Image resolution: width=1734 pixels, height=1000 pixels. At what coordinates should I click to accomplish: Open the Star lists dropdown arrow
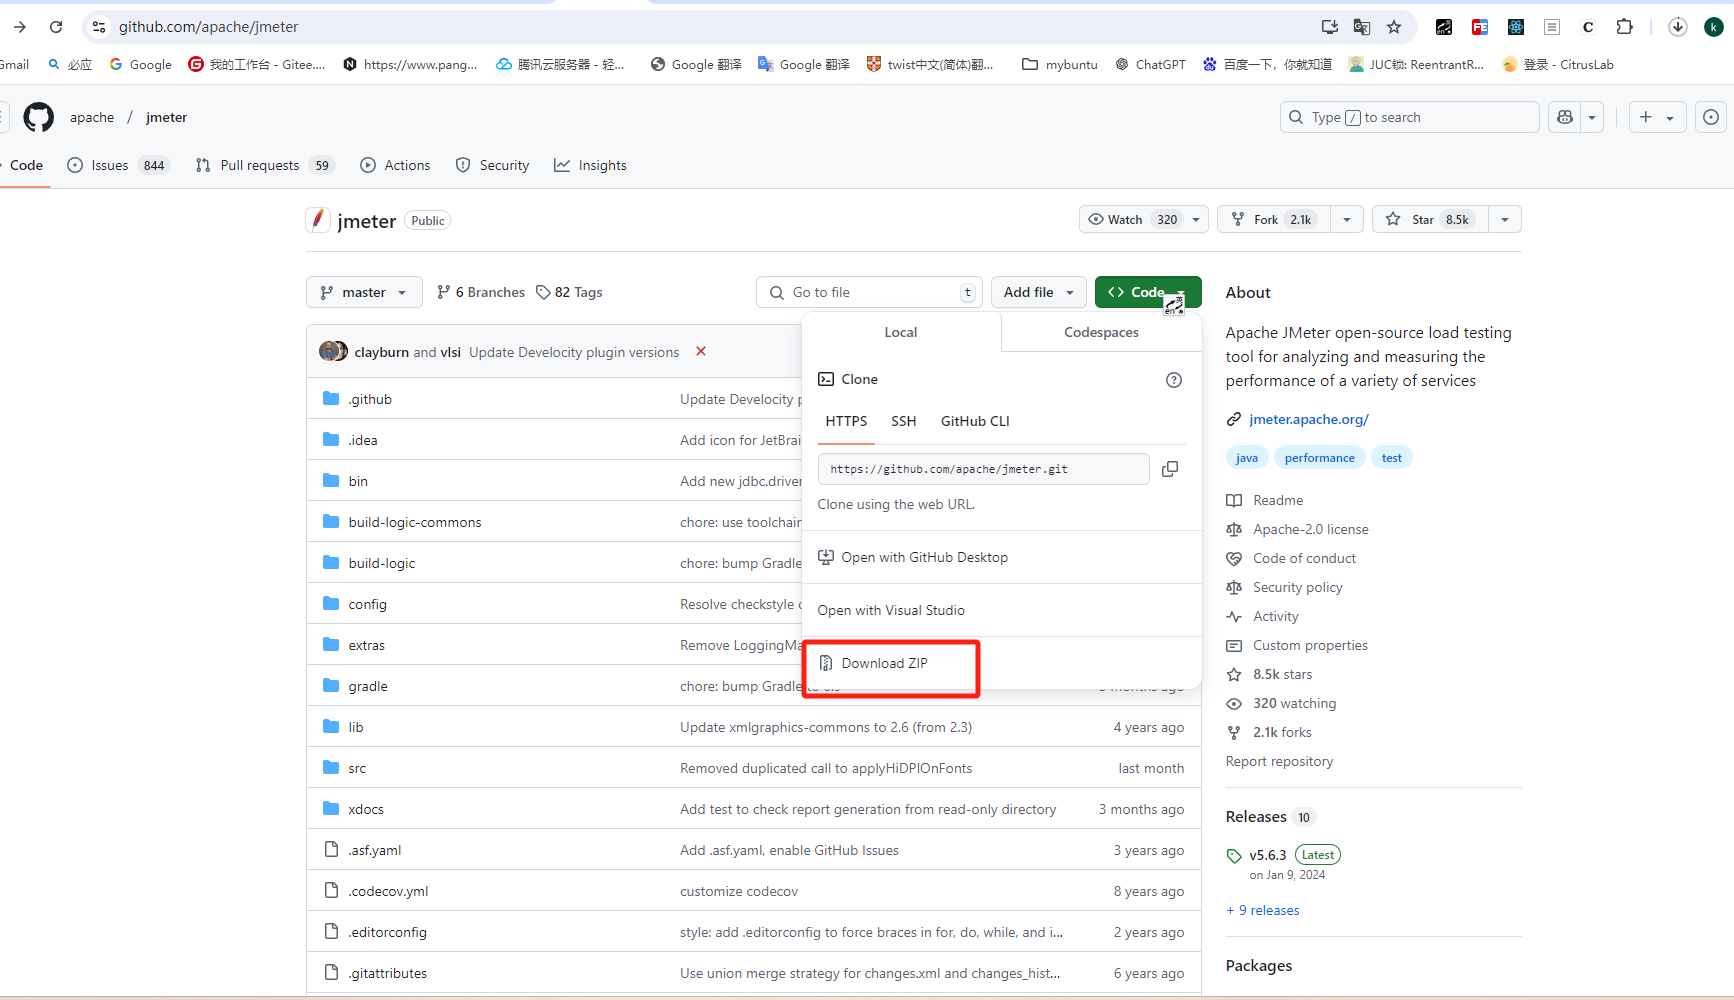tap(1505, 219)
